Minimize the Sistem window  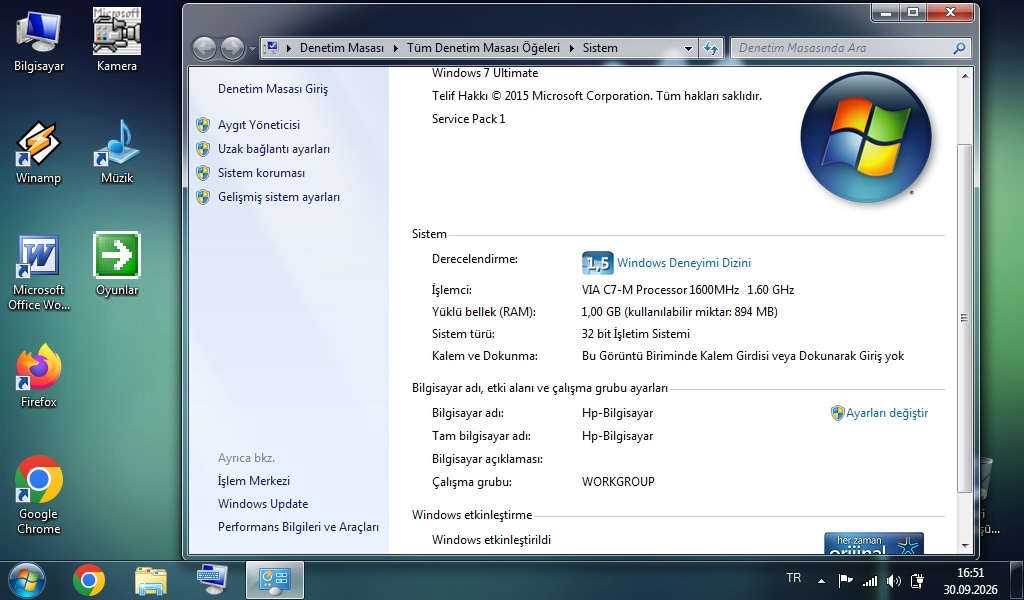(886, 12)
